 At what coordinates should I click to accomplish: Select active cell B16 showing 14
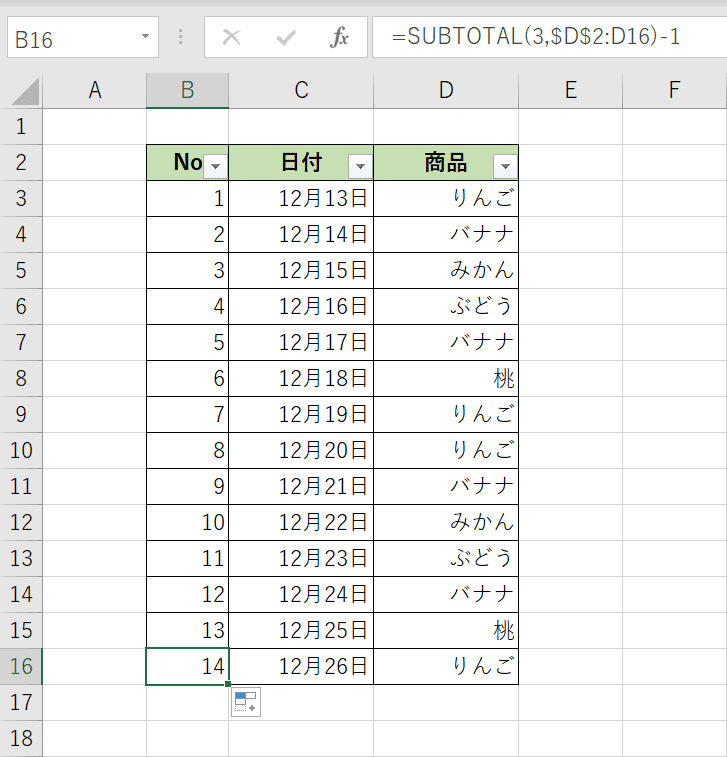click(187, 667)
